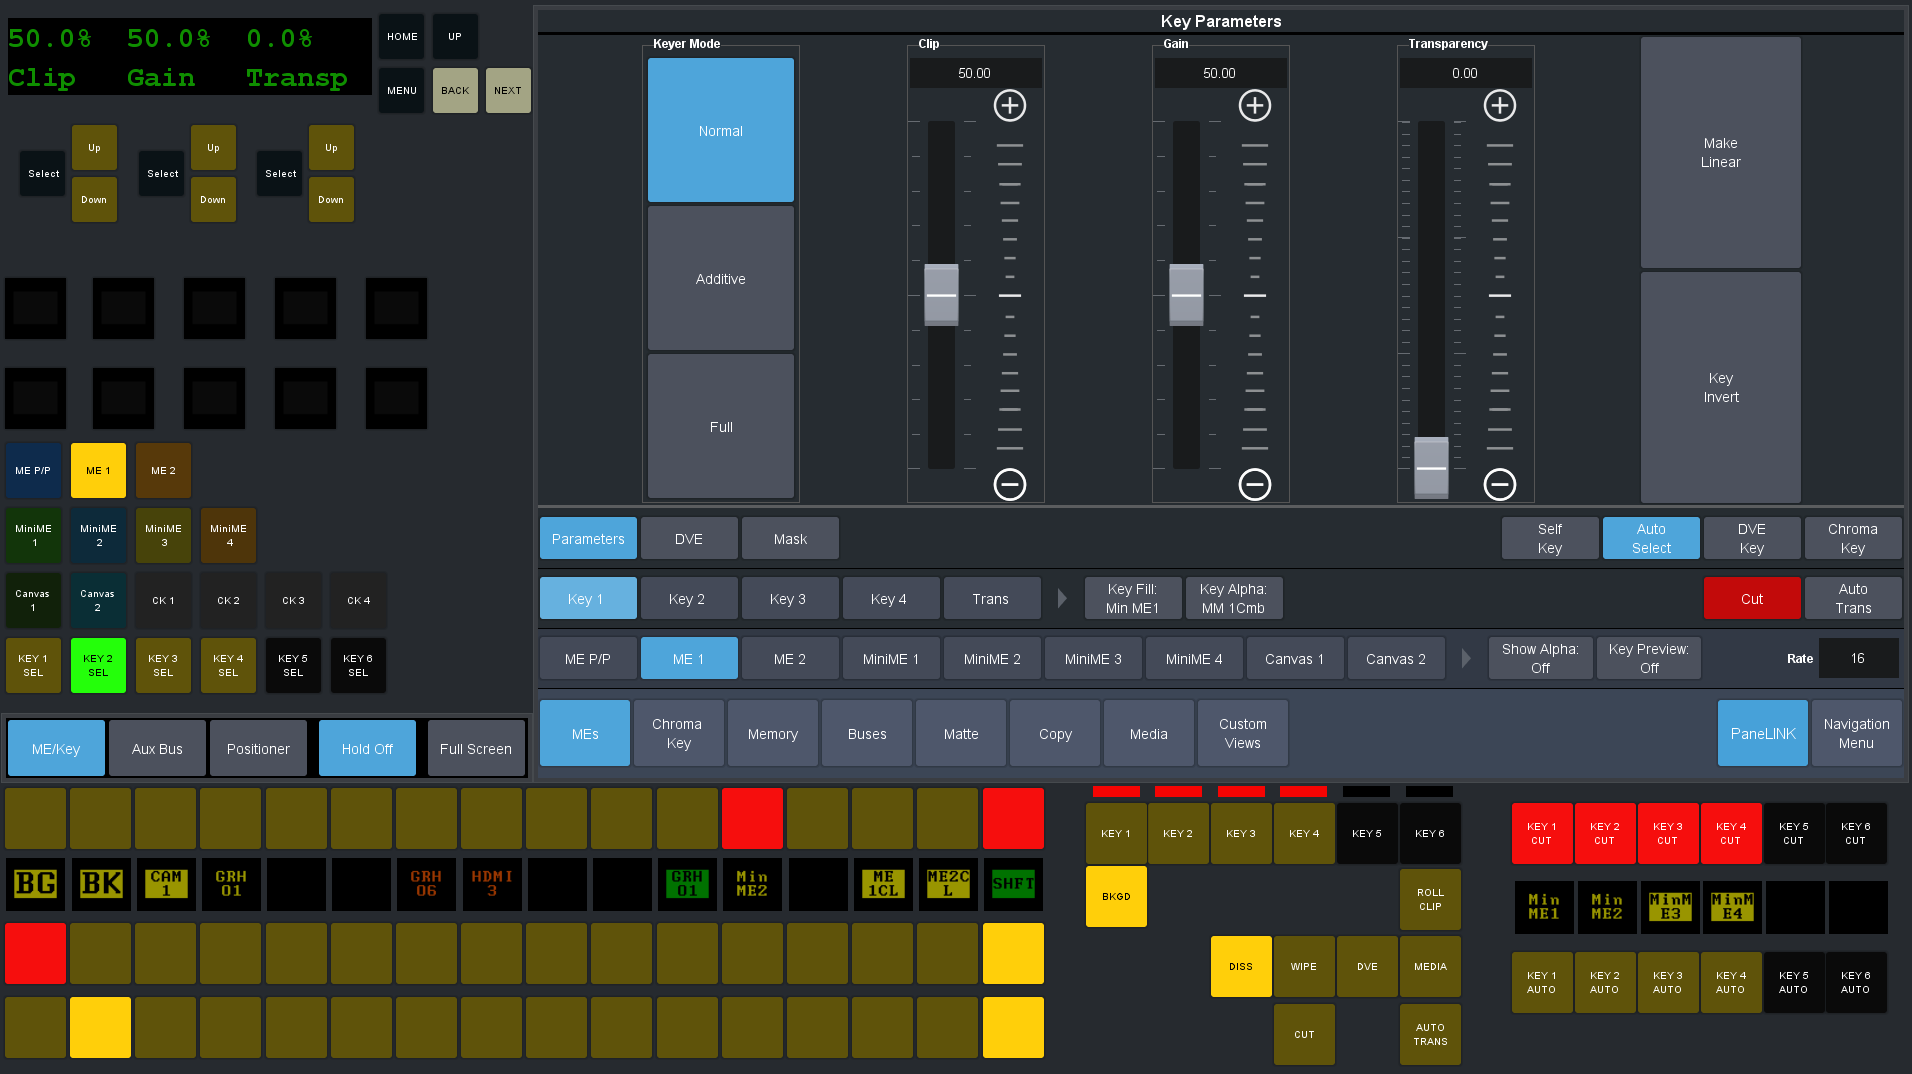Open the Key Alpha: MM 1Cmb selector
The image size is (1912, 1074).
[1233, 598]
